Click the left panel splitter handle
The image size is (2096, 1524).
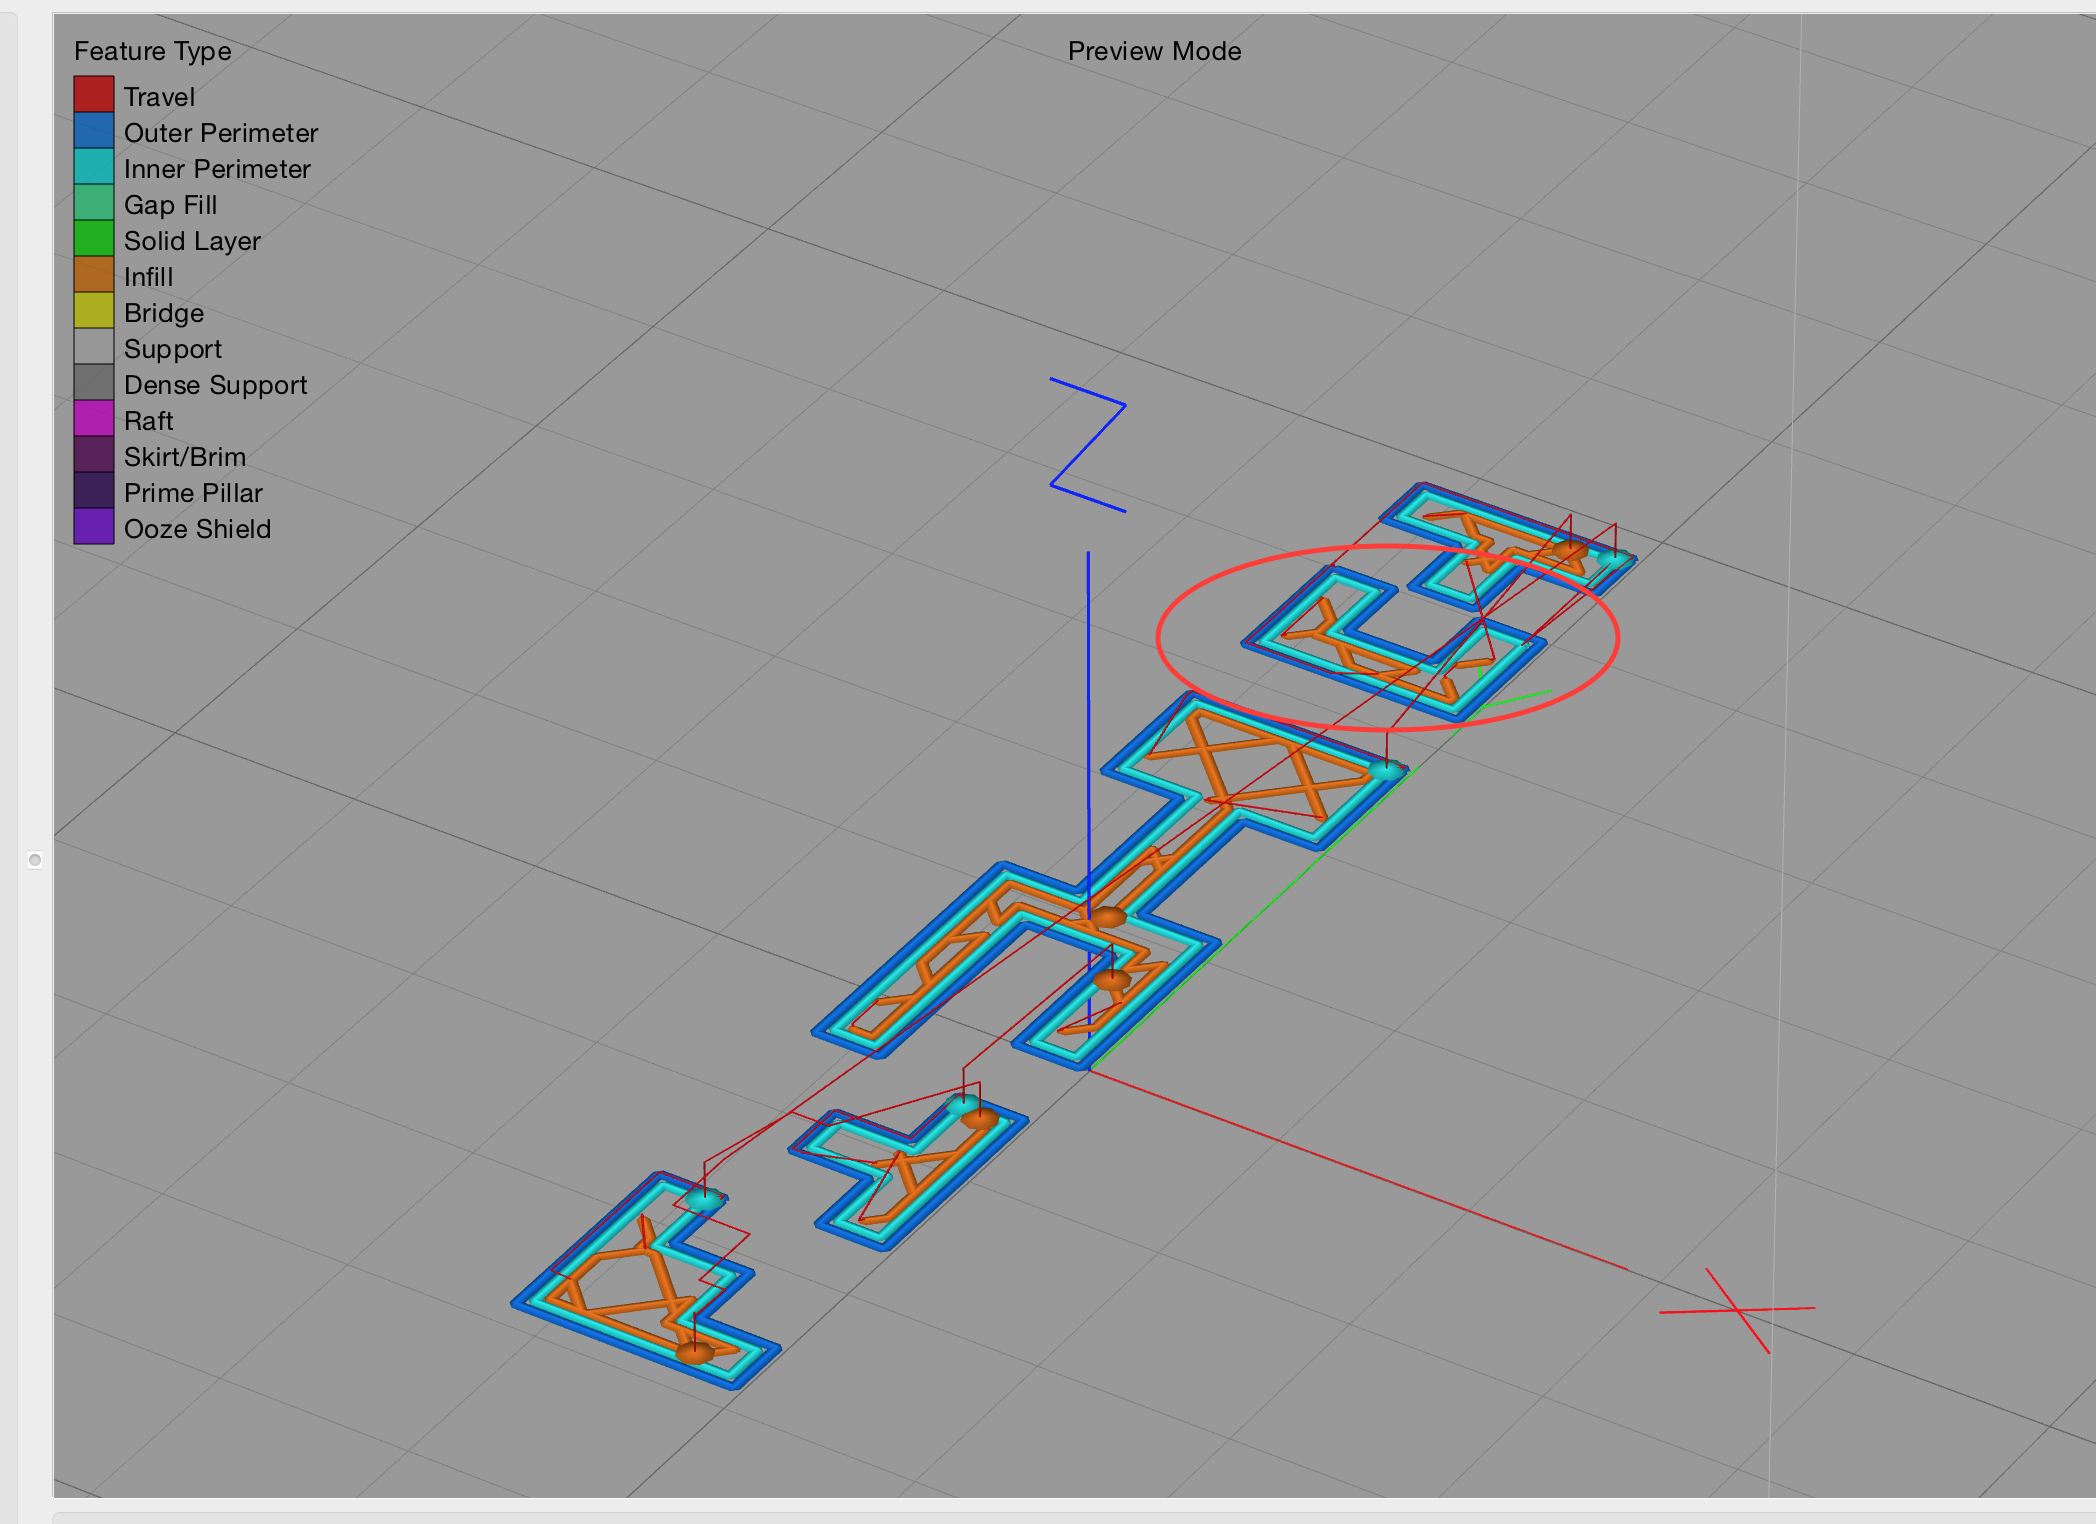click(x=35, y=860)
